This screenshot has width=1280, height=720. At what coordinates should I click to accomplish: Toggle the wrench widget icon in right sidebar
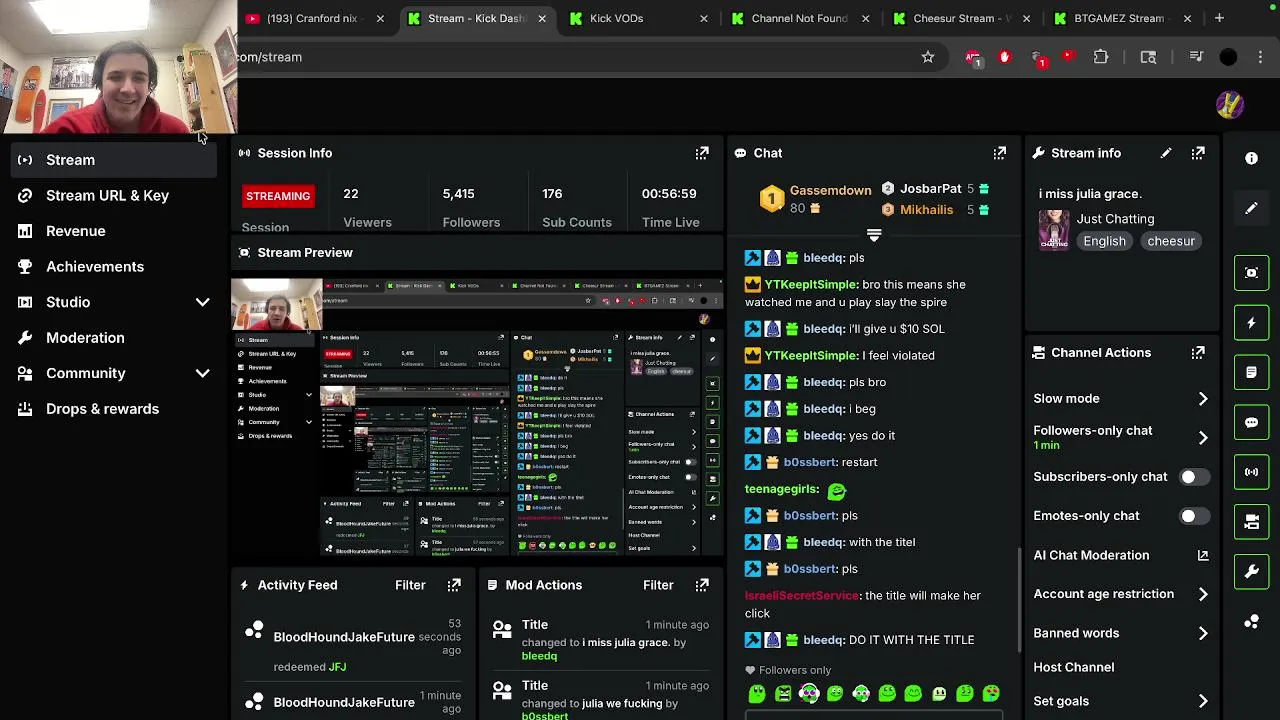tap(1251, 572)
